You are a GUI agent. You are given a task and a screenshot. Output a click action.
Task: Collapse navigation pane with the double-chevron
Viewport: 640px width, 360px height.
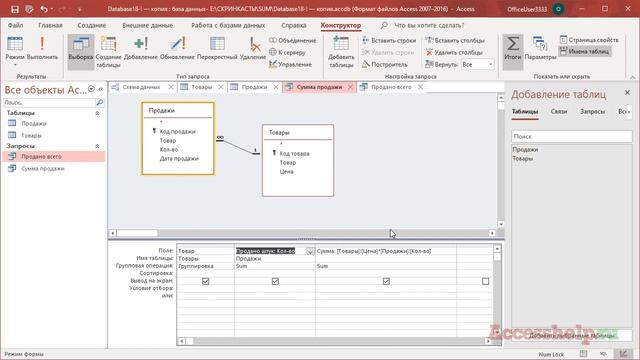click(101, 89)
